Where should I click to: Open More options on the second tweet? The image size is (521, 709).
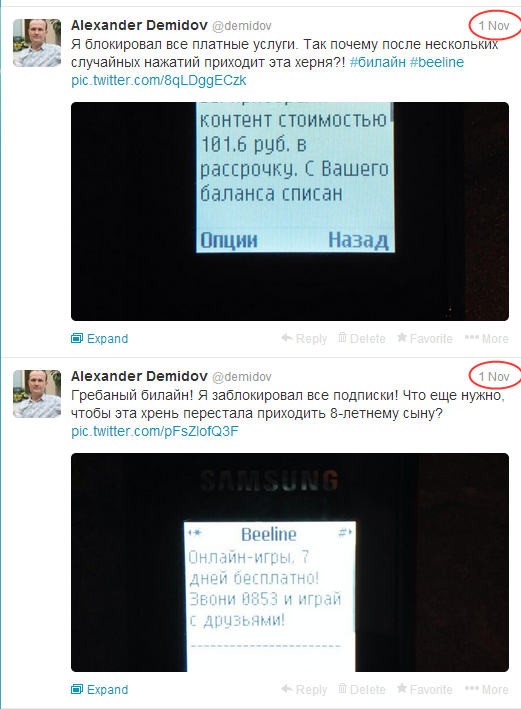(x=487, y=689)
